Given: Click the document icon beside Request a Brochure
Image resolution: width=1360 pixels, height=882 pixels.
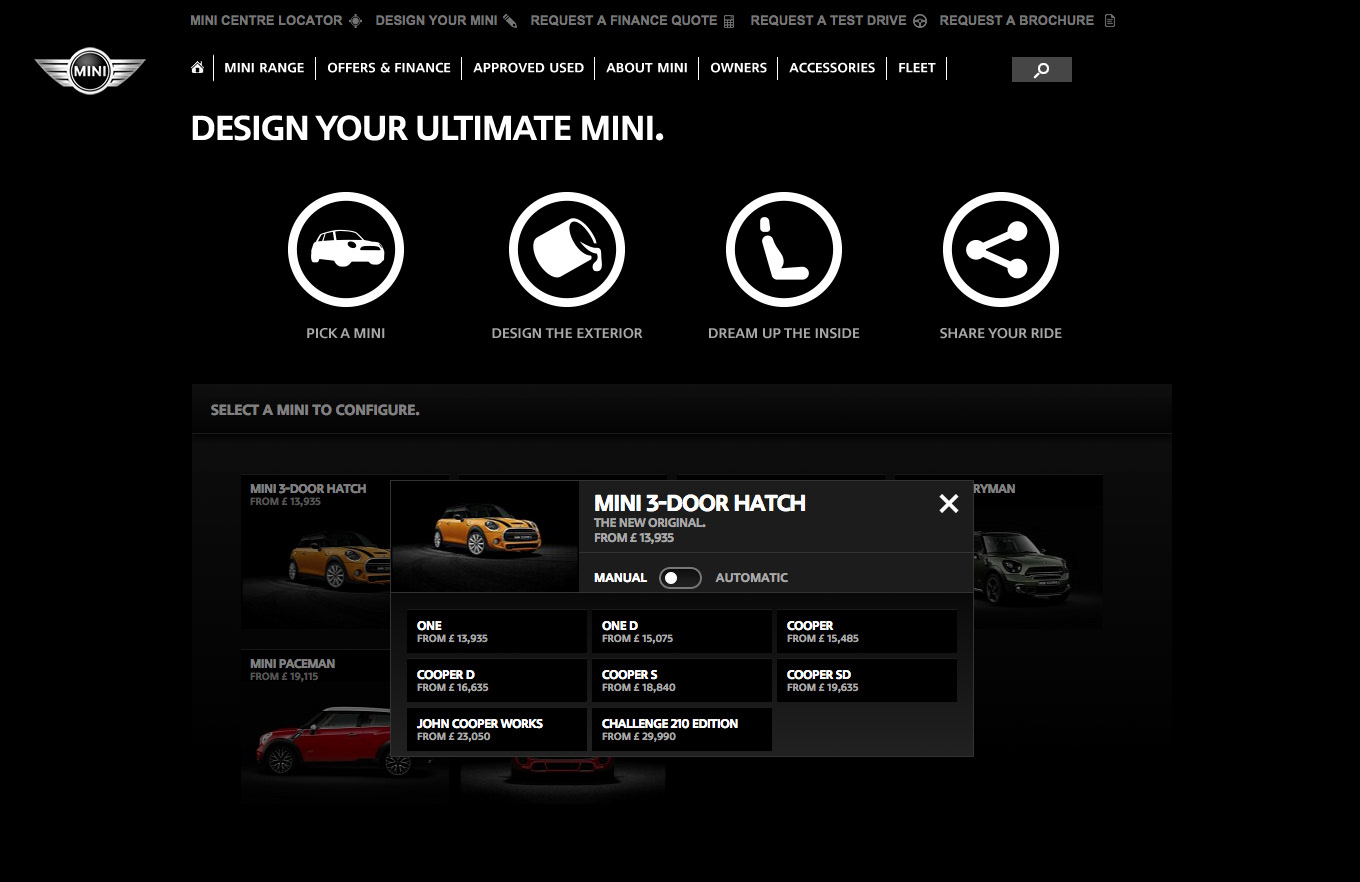Looking at the screenshot, I should click(1109, 21).
